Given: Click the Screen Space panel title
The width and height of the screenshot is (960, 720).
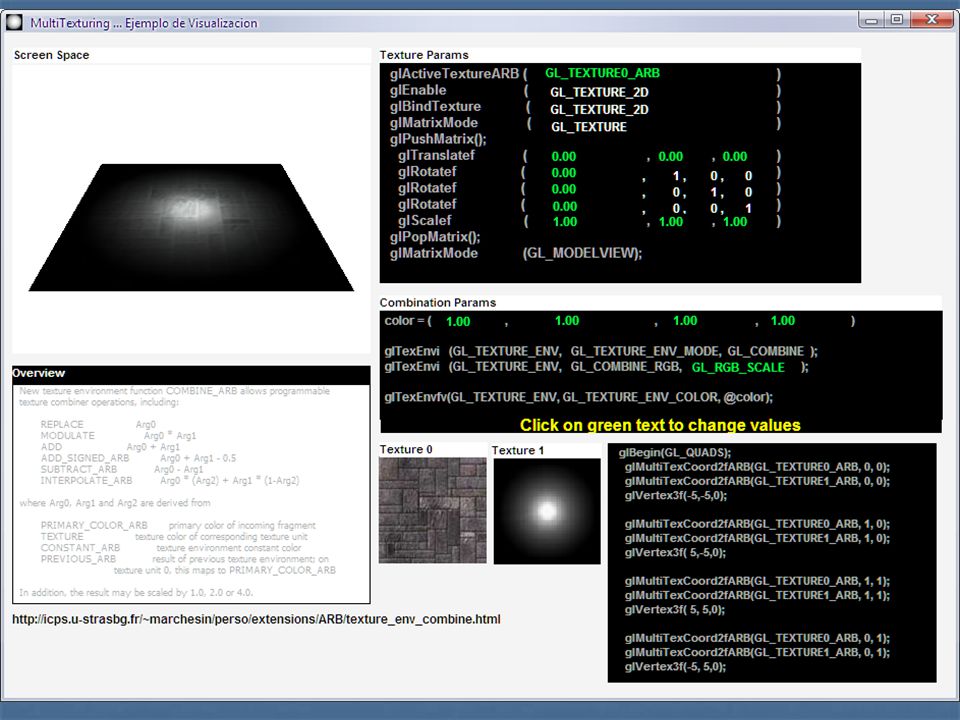Looking at the screenshot, I should pyautogui.click(x=51, y=55).
